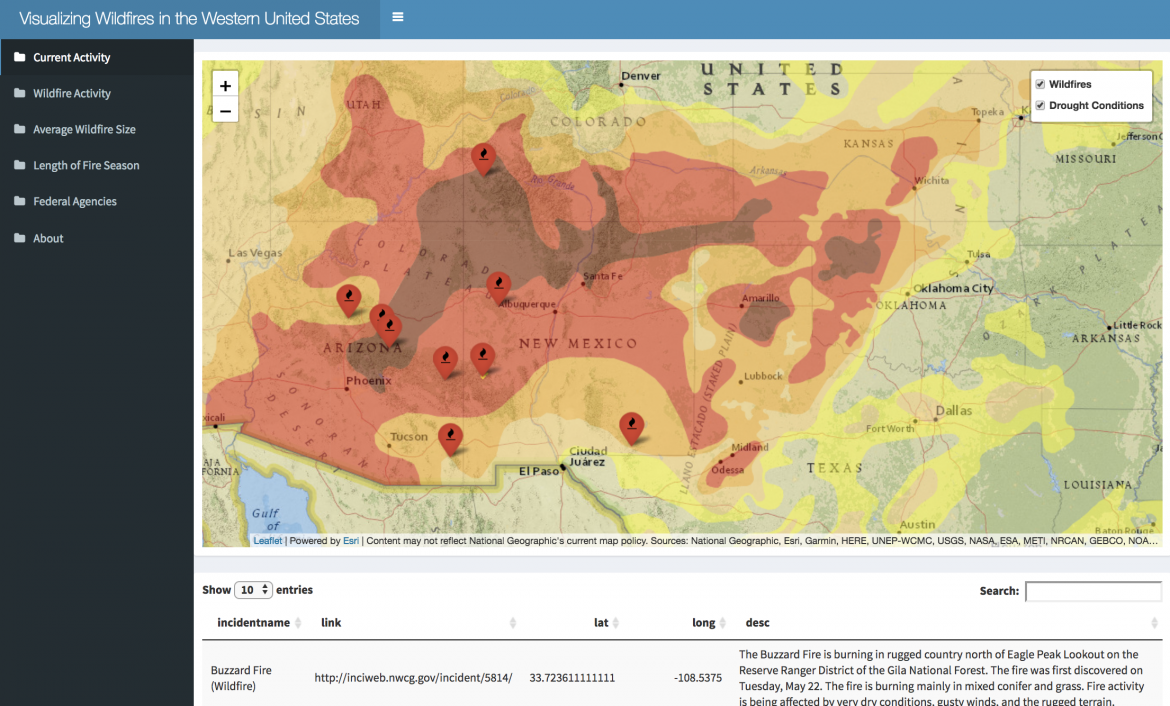Screen dimensions: 1170x706
Task: Open the Average Wildfire Size menu item
Action: click(97, 128)
